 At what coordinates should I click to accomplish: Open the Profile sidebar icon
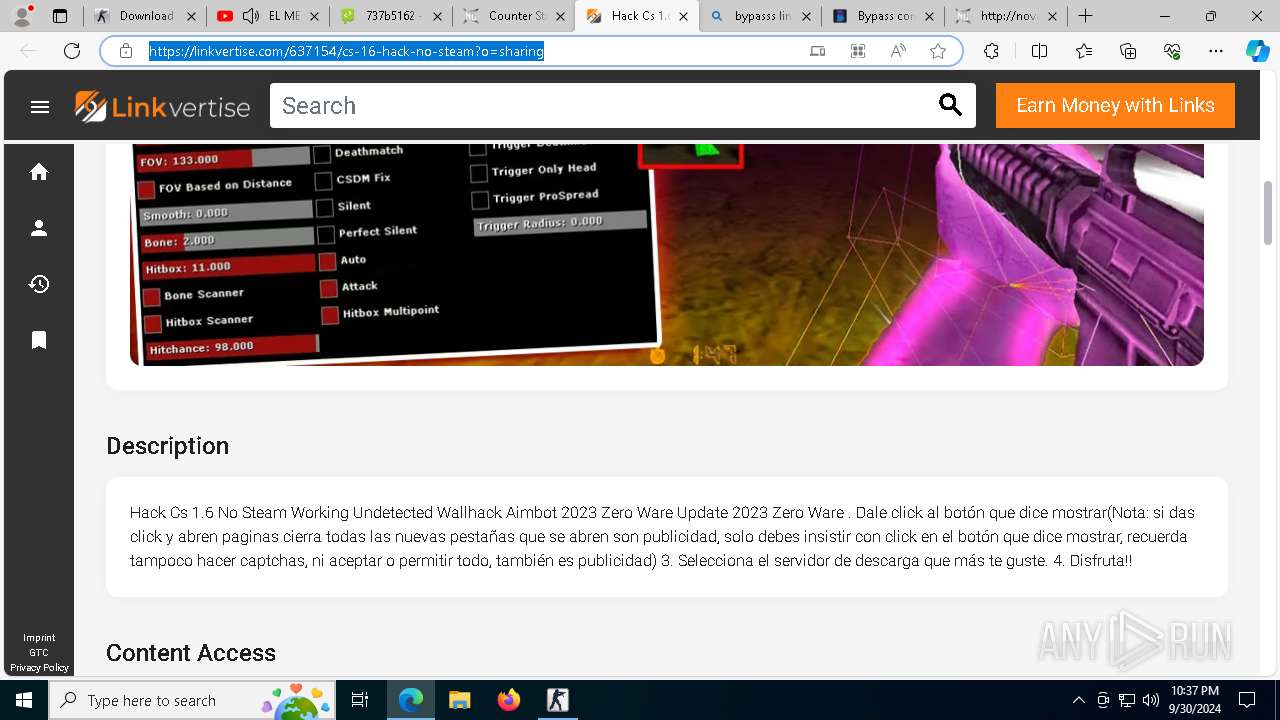click(39, 228)
